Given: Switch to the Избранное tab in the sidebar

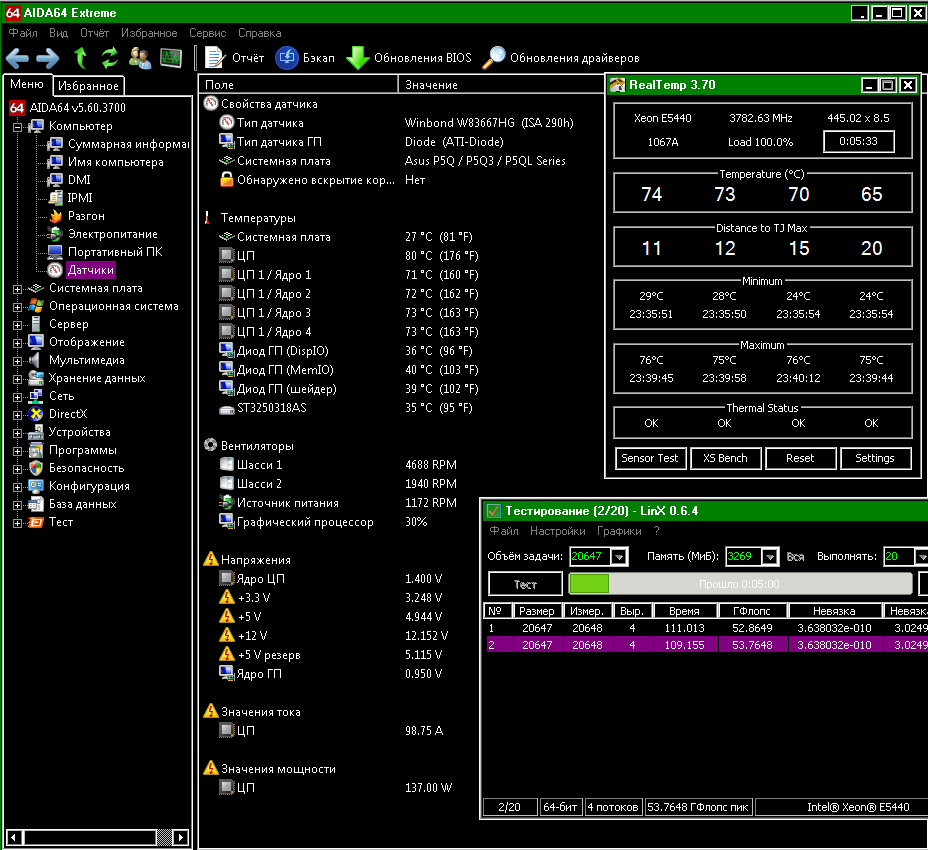Looking at the screenshot, I should [88, 86].
